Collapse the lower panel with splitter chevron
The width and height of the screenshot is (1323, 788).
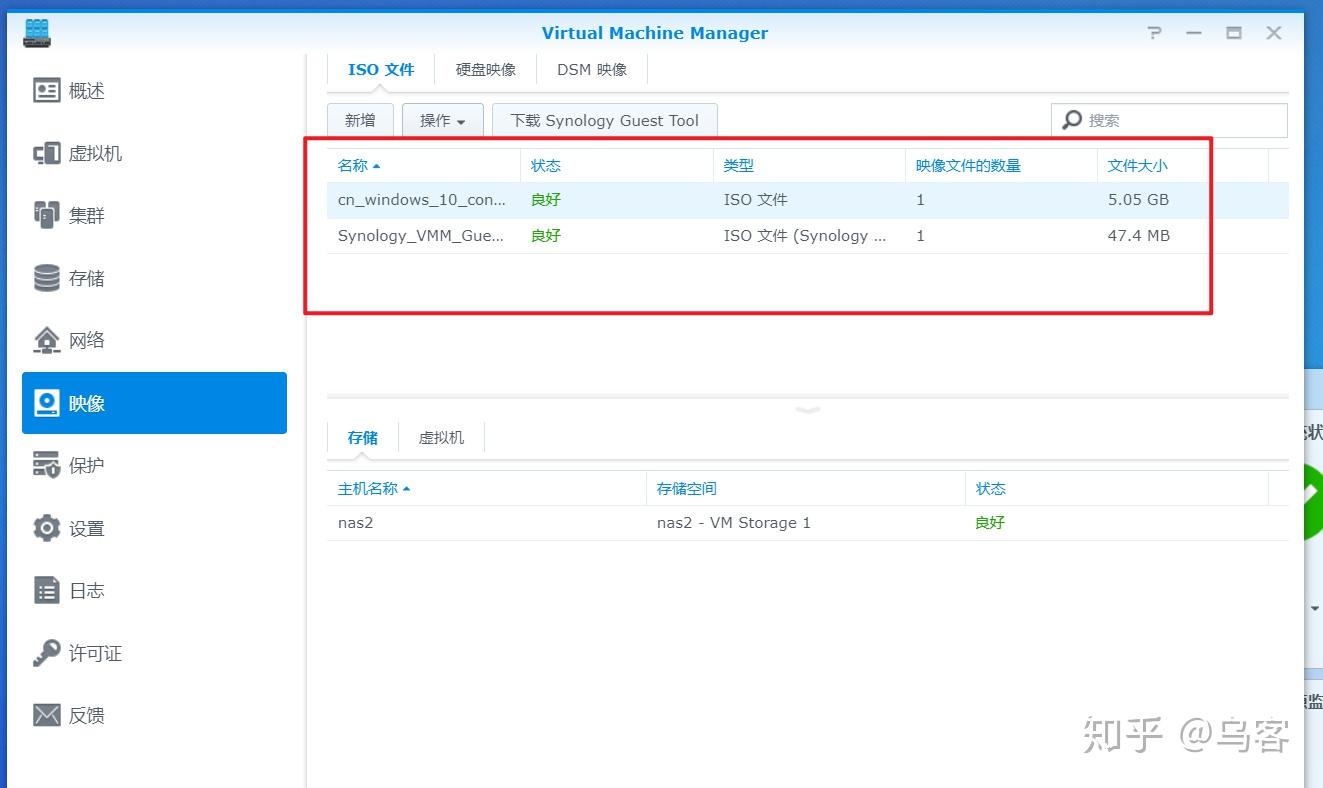coord(808,409)
